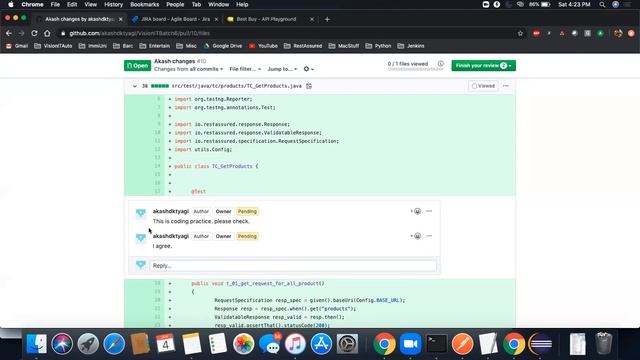The image size is (640, 360).
Task: Add reaction to the 'I agree.' comment
Action: [x=416, y=236]
